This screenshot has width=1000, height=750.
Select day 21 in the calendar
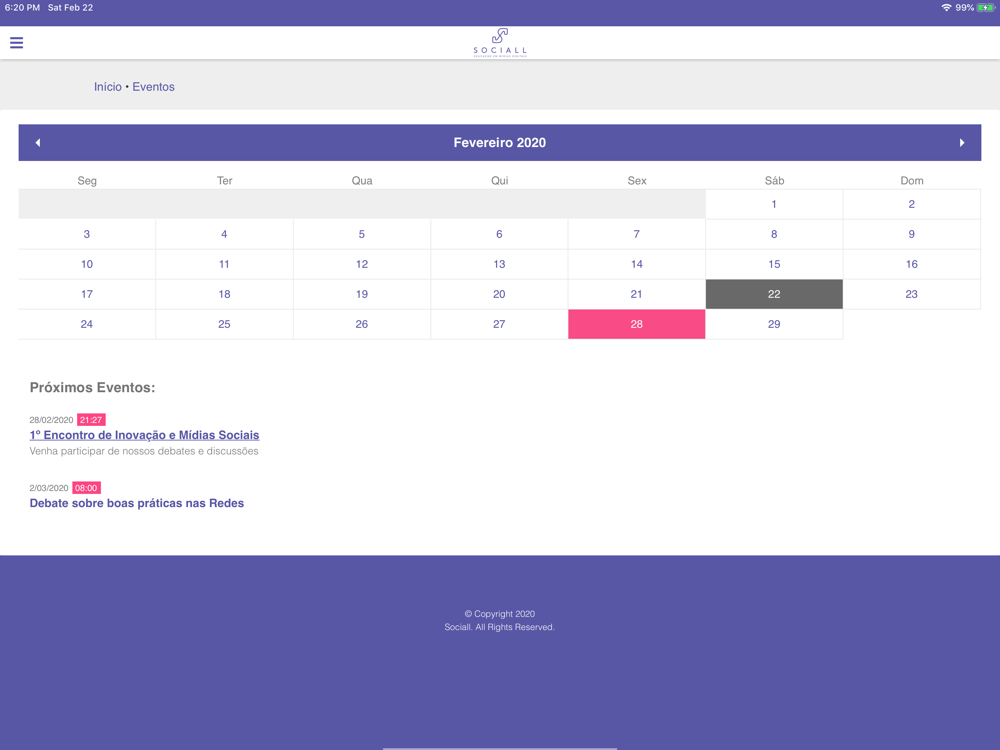pyautogui.click(x=636, y=294)
